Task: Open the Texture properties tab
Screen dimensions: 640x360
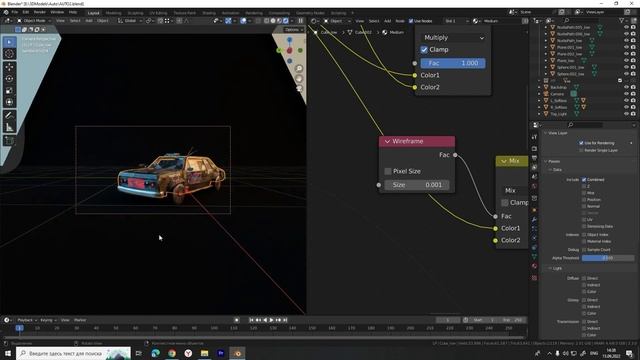Action: point(534,278)
